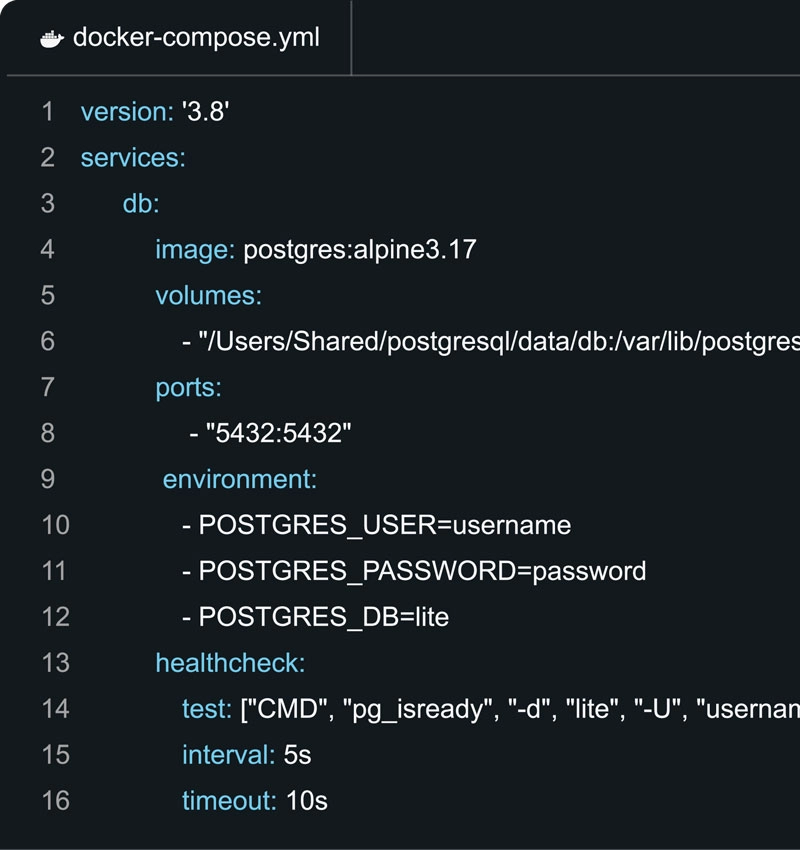Screen dimensions: 800x850
Task: Click the Docker whale icon in tab
Action: pos(52,39)
